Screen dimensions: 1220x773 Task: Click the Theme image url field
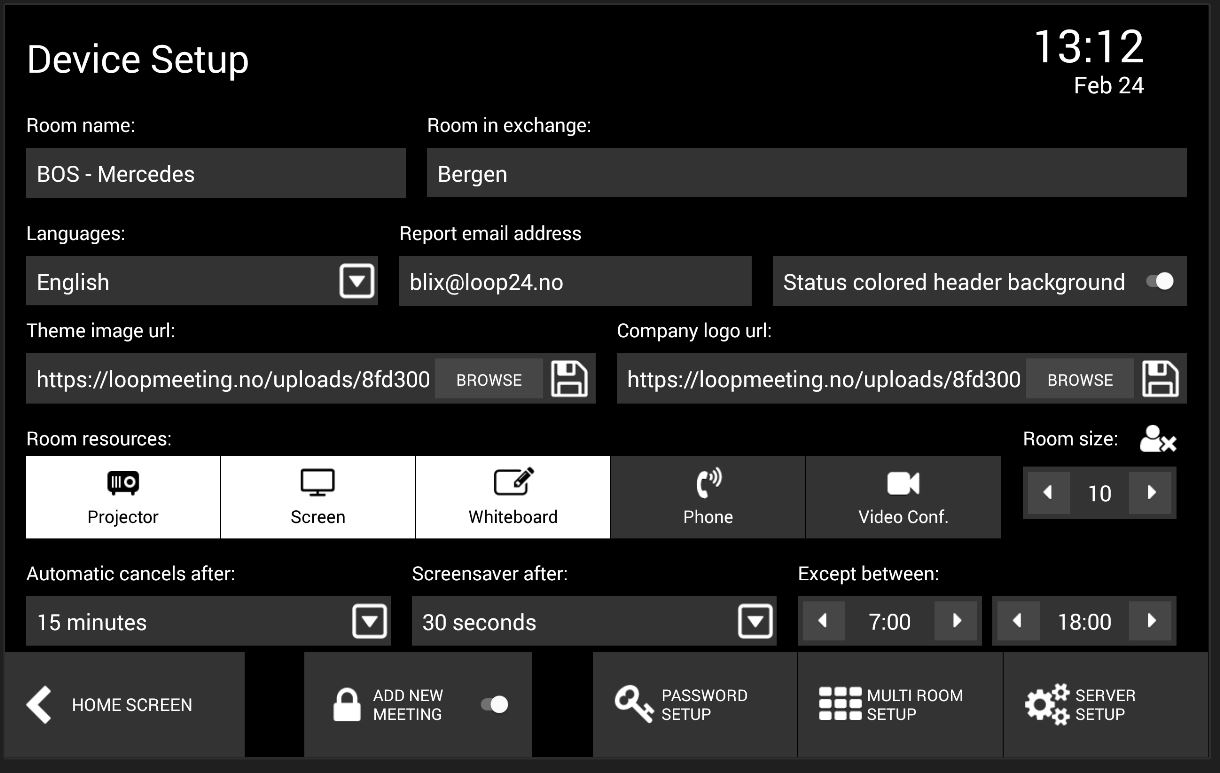[x=231, y=379]
